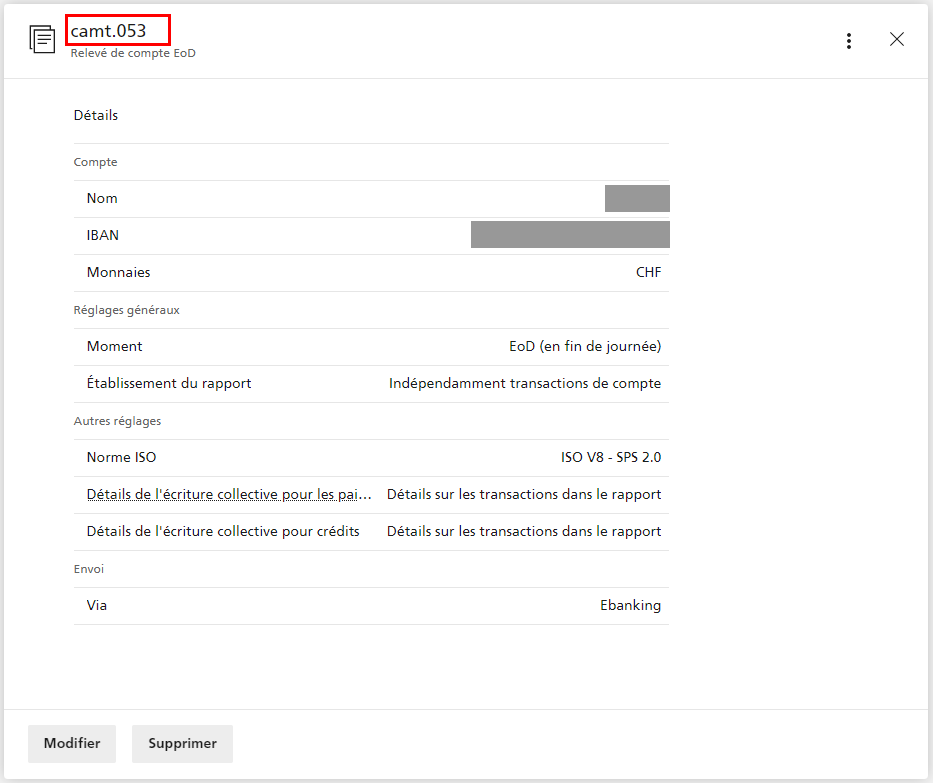Click the greyed-out Nom value
The width and height of the screenshot is (933, 783).
click(637, 198)
